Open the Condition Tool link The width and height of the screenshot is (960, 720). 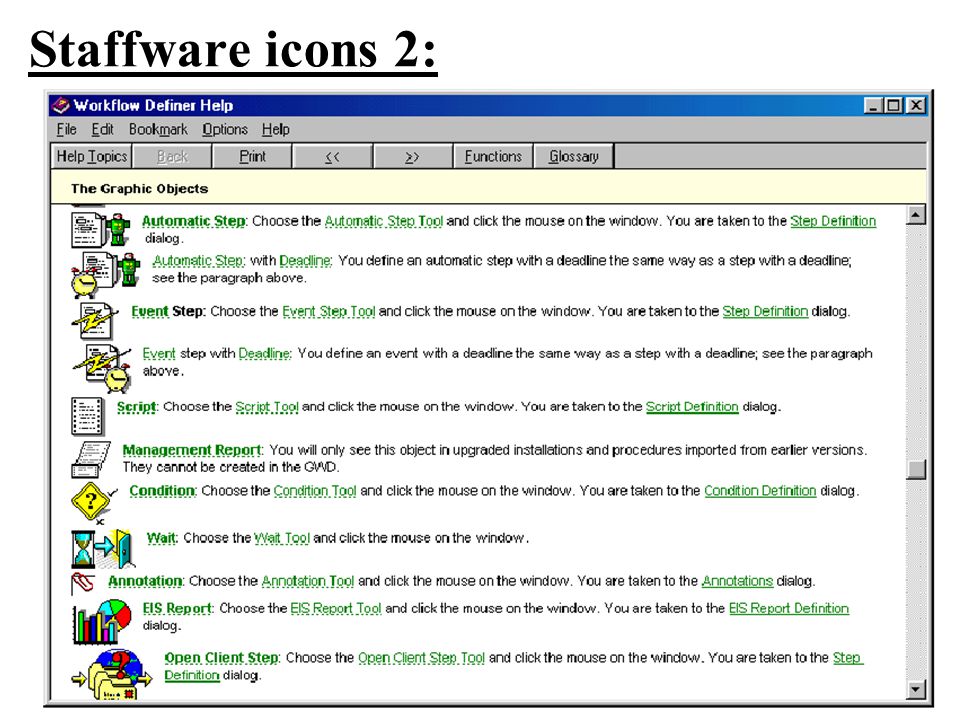click(315, 491)
